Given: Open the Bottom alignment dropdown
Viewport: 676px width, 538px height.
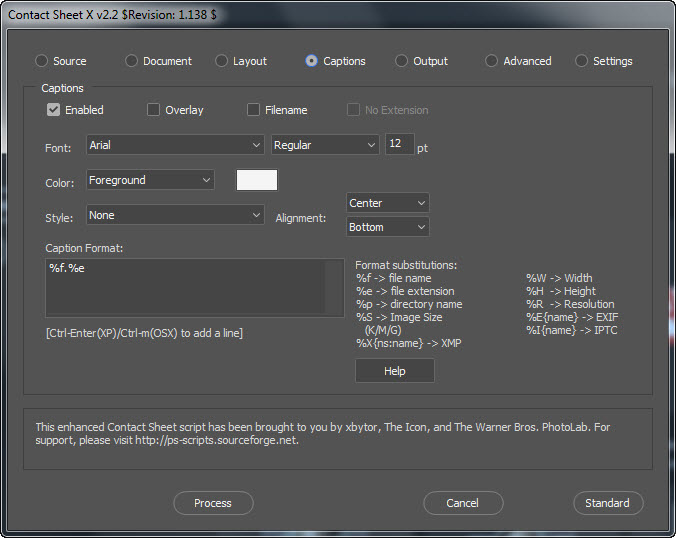Looking at the screenshot, I should point(387,227).
